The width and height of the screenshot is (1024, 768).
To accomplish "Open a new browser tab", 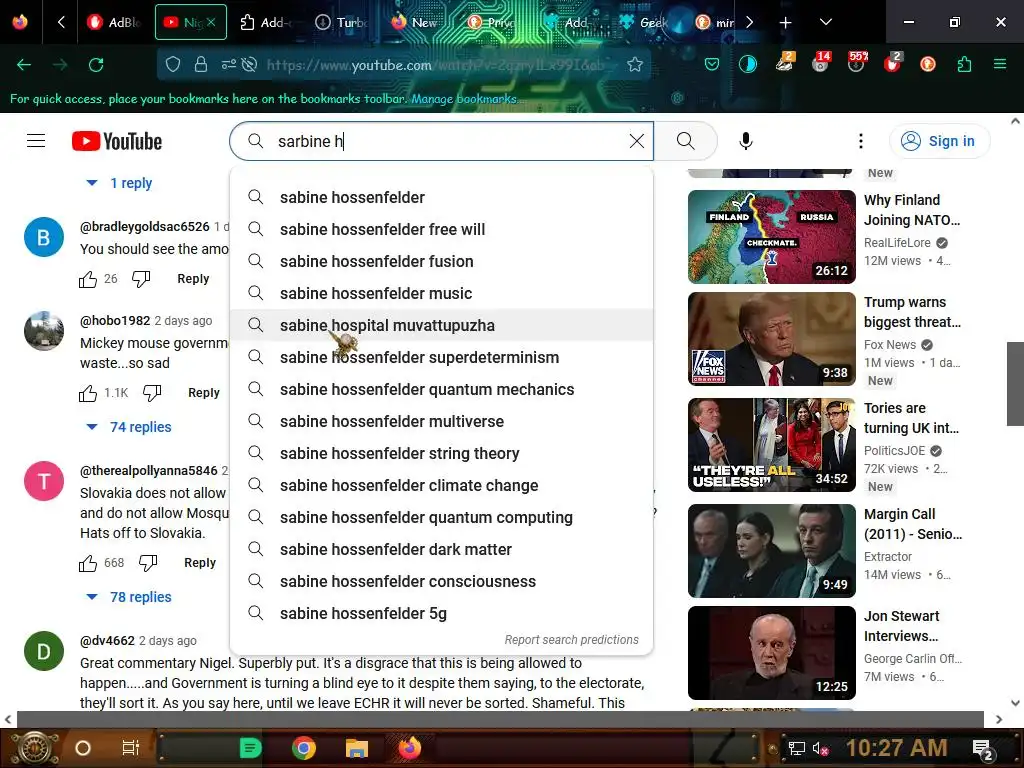I will click(786, 22).
